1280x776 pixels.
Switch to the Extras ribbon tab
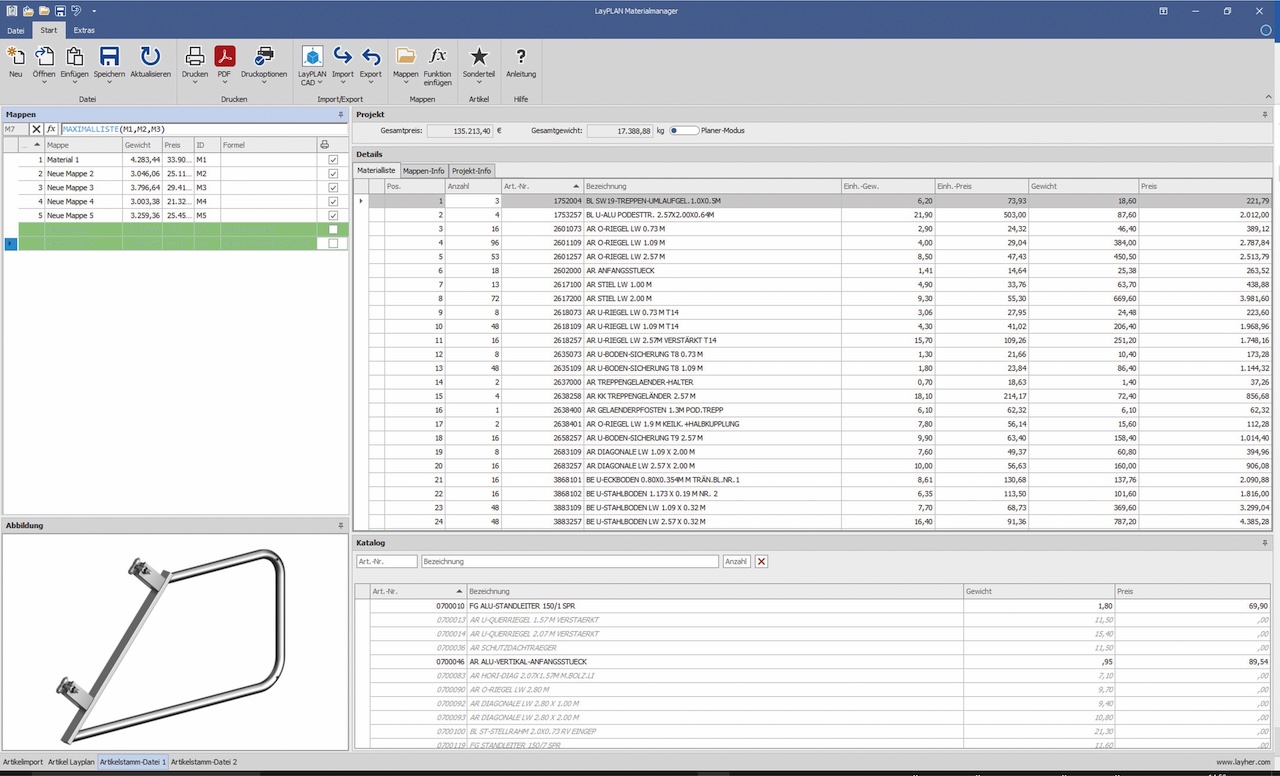coord(84,30)
